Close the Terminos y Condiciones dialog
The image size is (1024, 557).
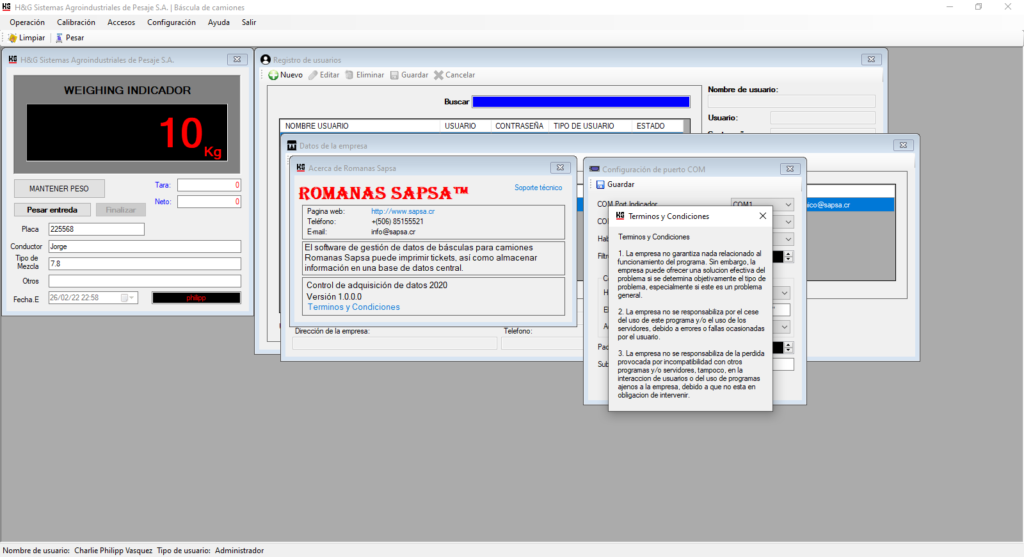point(762,215)
